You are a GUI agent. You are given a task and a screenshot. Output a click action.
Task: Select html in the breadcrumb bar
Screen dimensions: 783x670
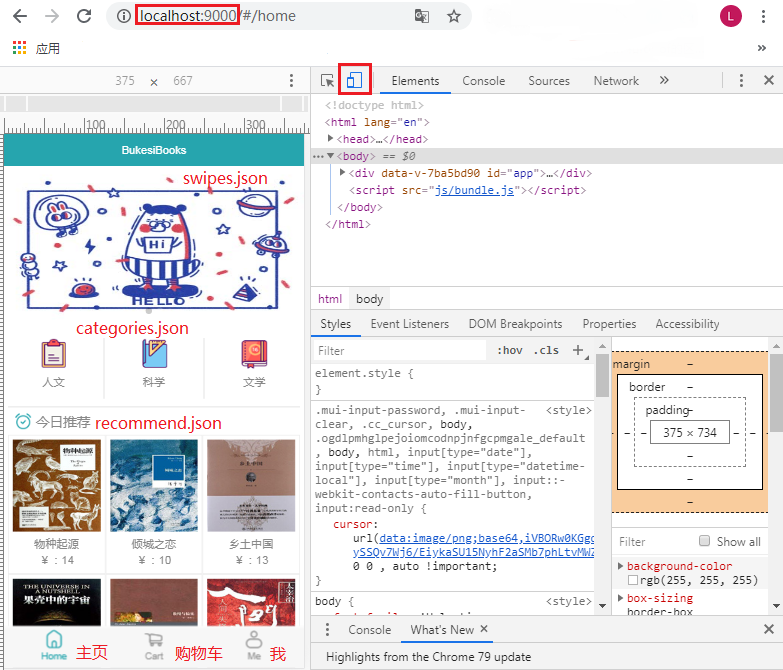tap(330, 299)
